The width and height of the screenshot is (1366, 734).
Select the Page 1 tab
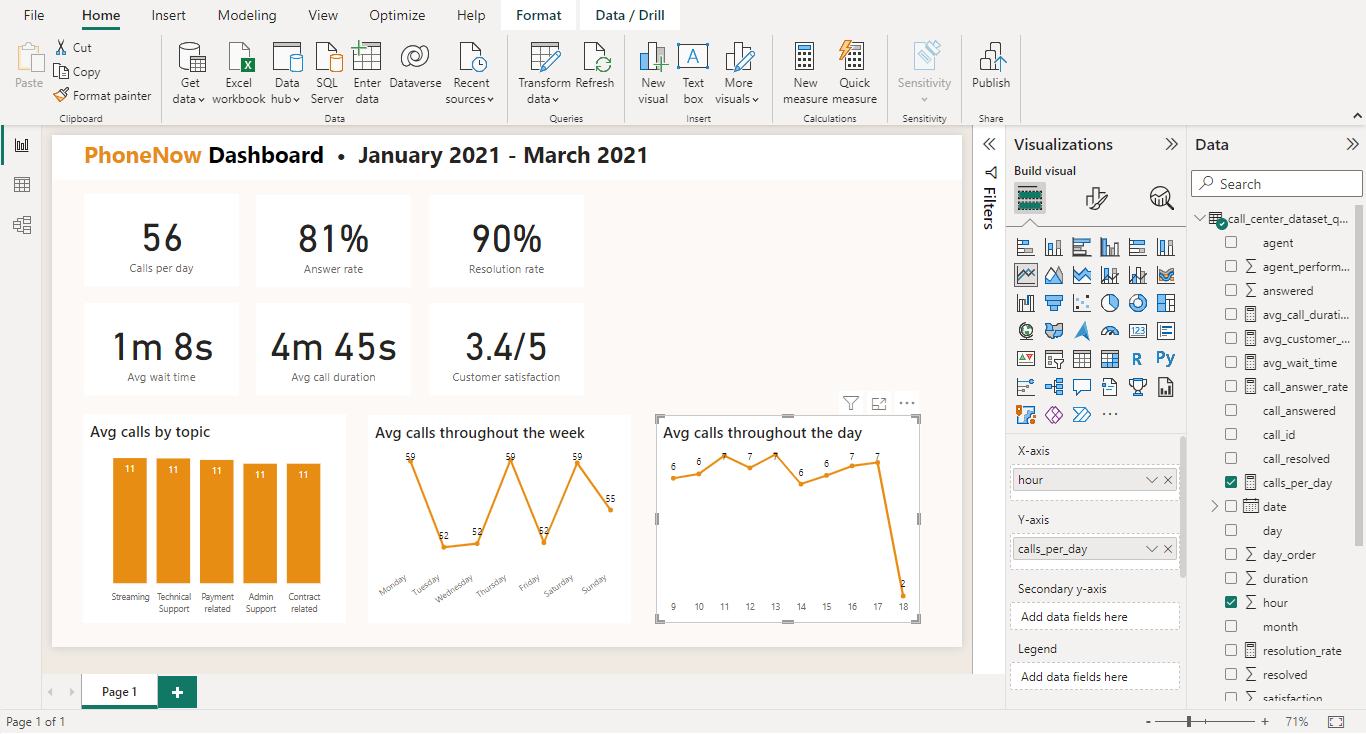point(119,692)
